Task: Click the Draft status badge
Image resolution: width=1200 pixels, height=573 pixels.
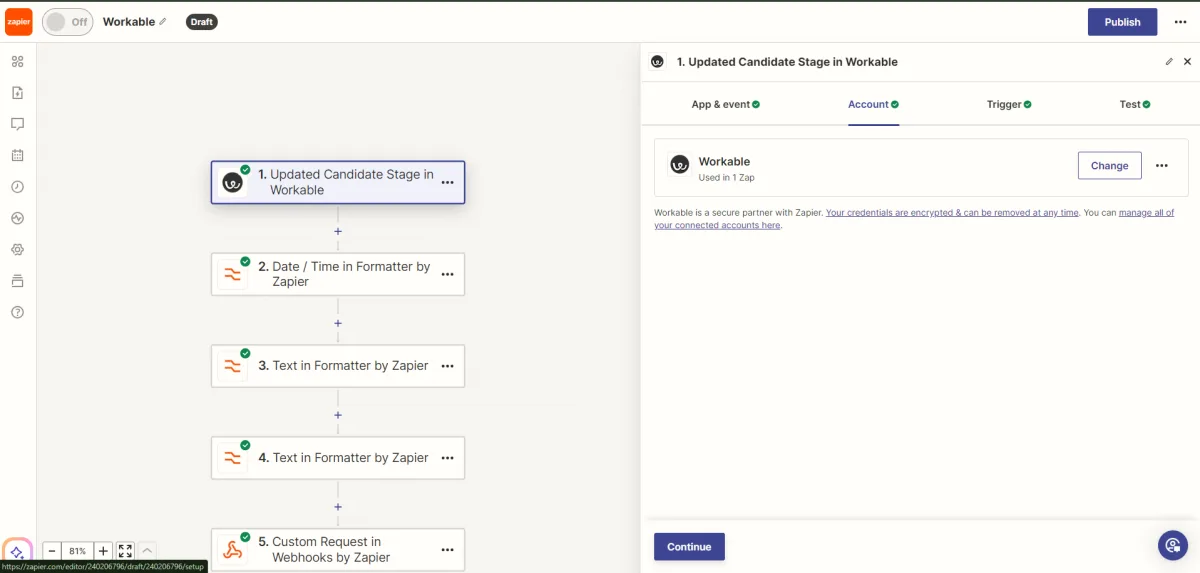Action: [x=202, y=22]
